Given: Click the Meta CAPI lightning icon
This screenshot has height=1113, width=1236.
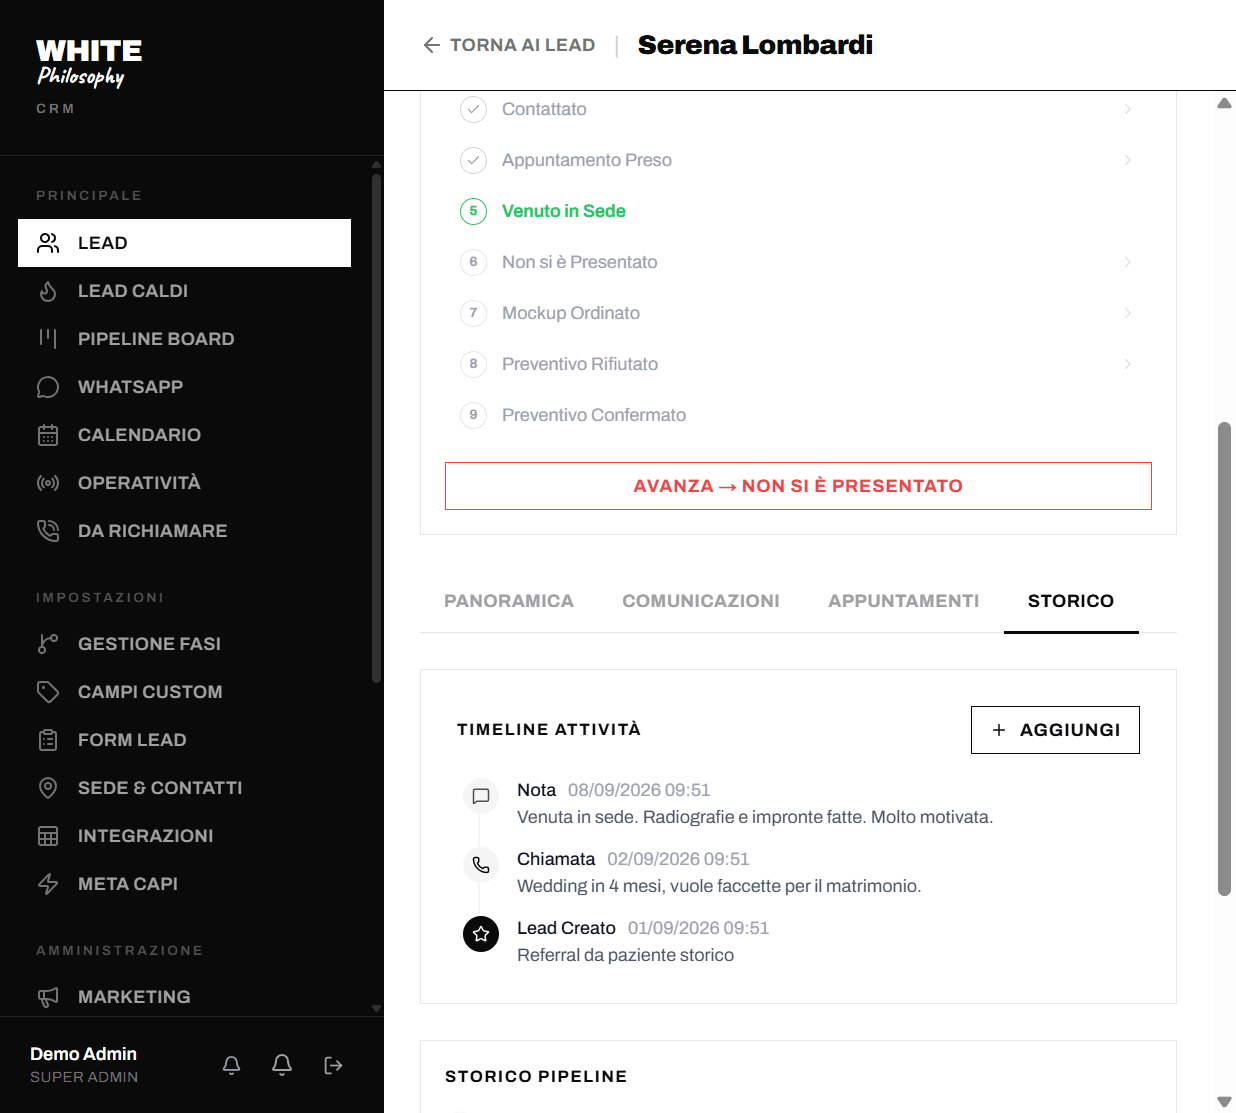Looking at the screenshot, I should point(48,884).
